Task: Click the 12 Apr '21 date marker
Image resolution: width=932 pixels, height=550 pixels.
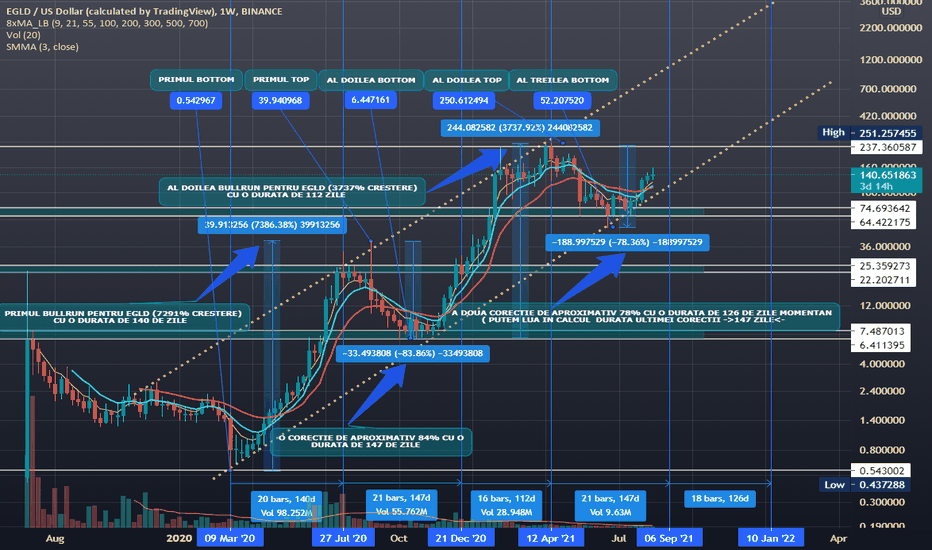Action: click(x=550, y=538)
